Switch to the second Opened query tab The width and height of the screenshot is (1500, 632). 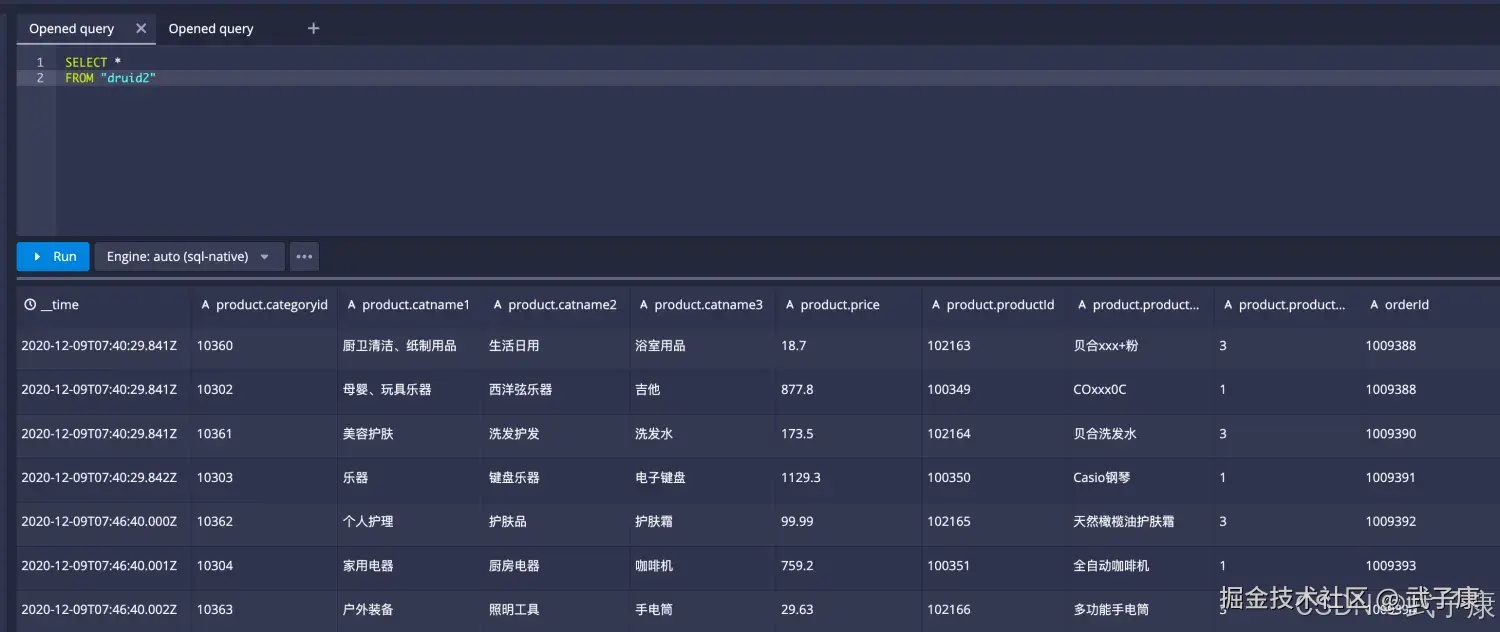211,28
